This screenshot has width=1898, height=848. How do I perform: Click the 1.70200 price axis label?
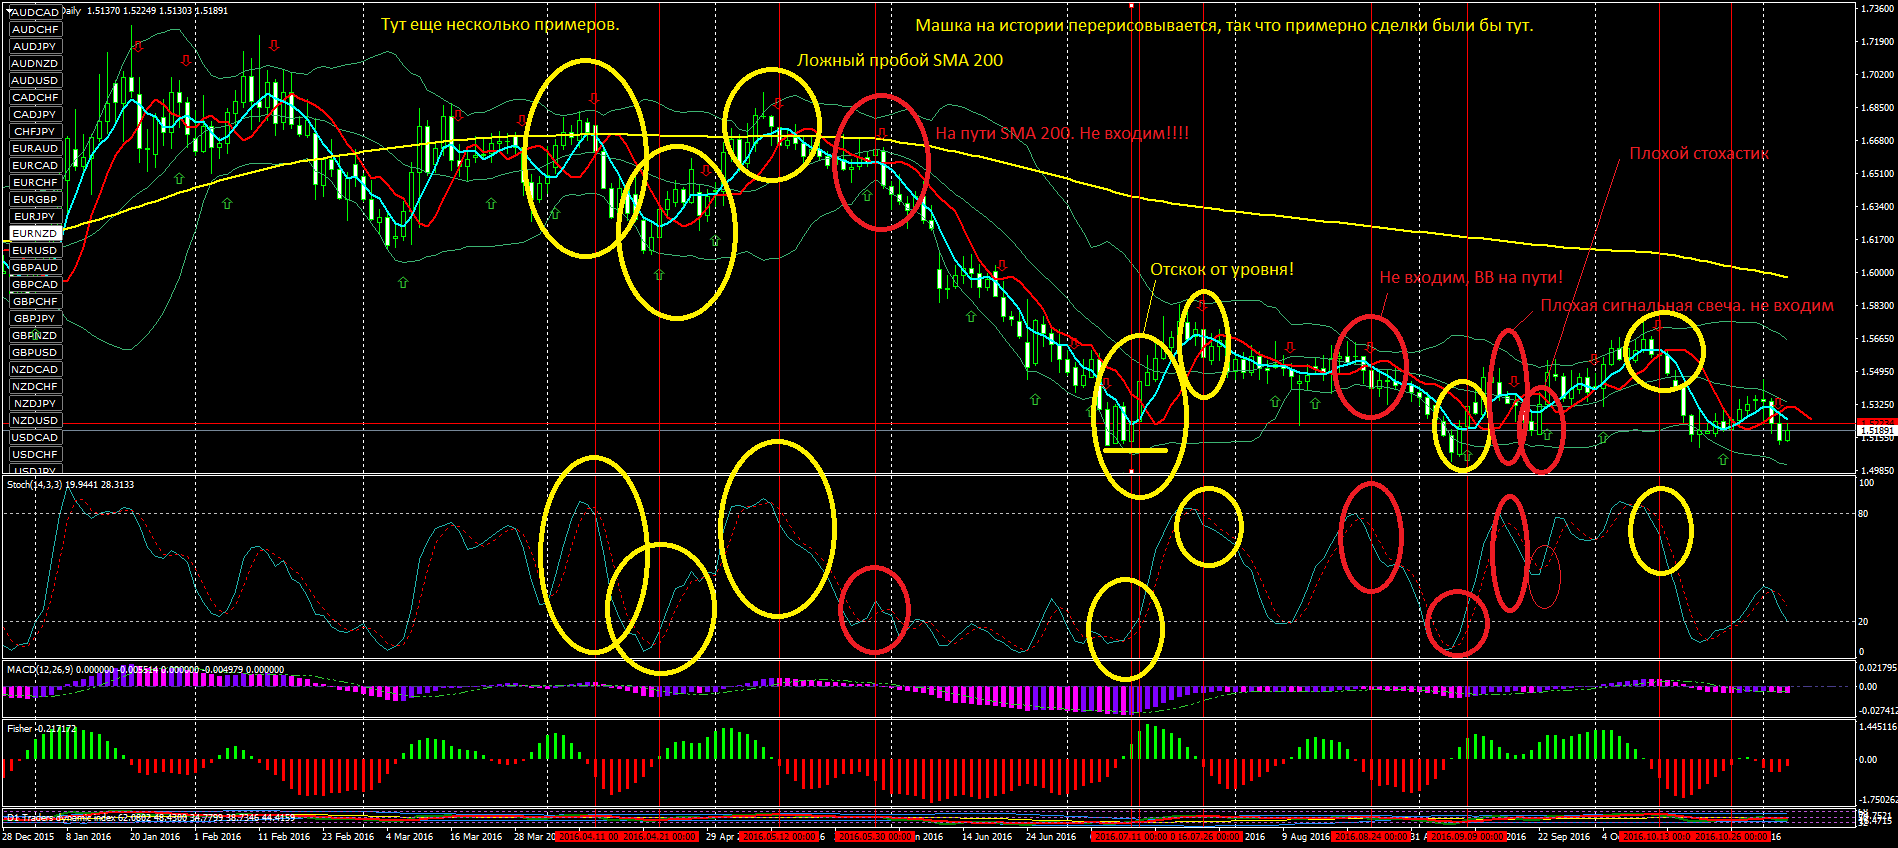(x=1877, y=74)
